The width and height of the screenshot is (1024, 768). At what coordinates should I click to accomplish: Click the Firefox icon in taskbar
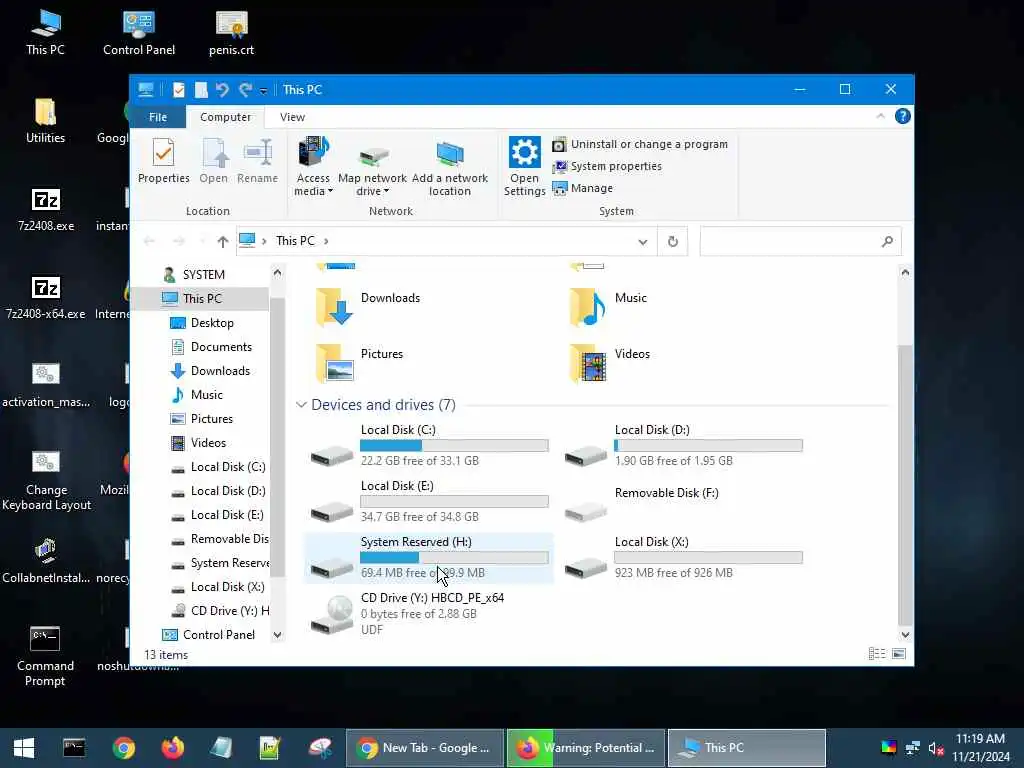172,748
